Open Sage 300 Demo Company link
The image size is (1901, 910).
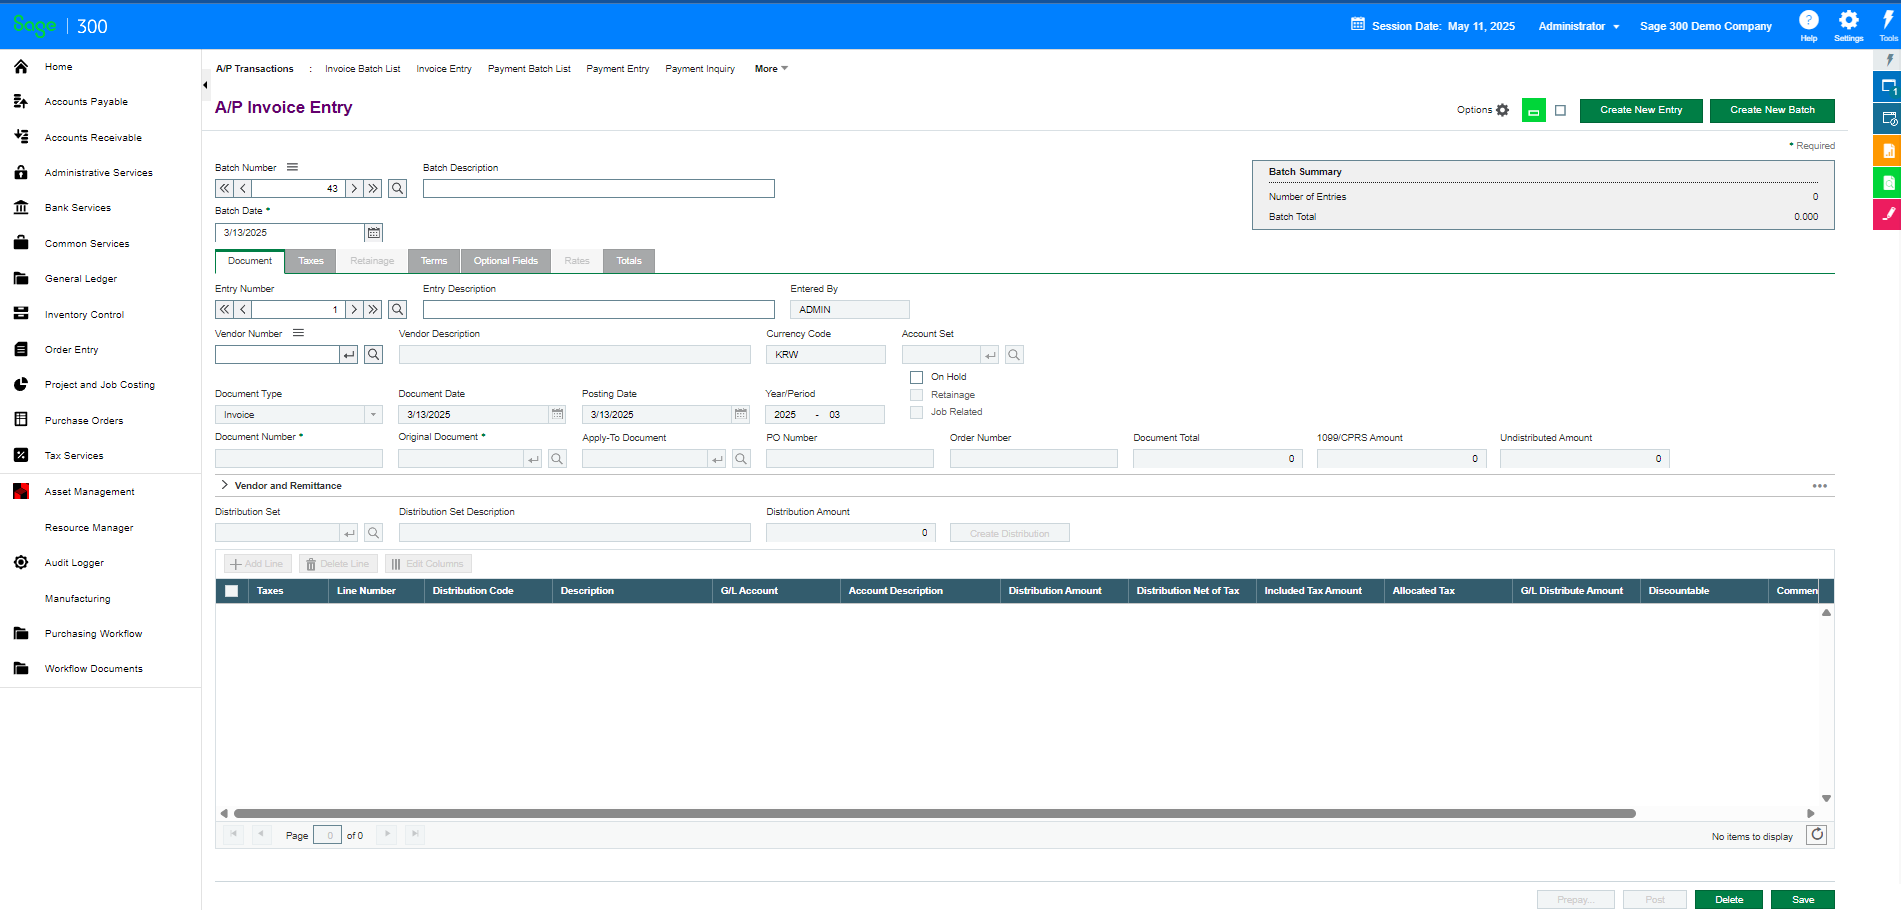coord(1706,26)
